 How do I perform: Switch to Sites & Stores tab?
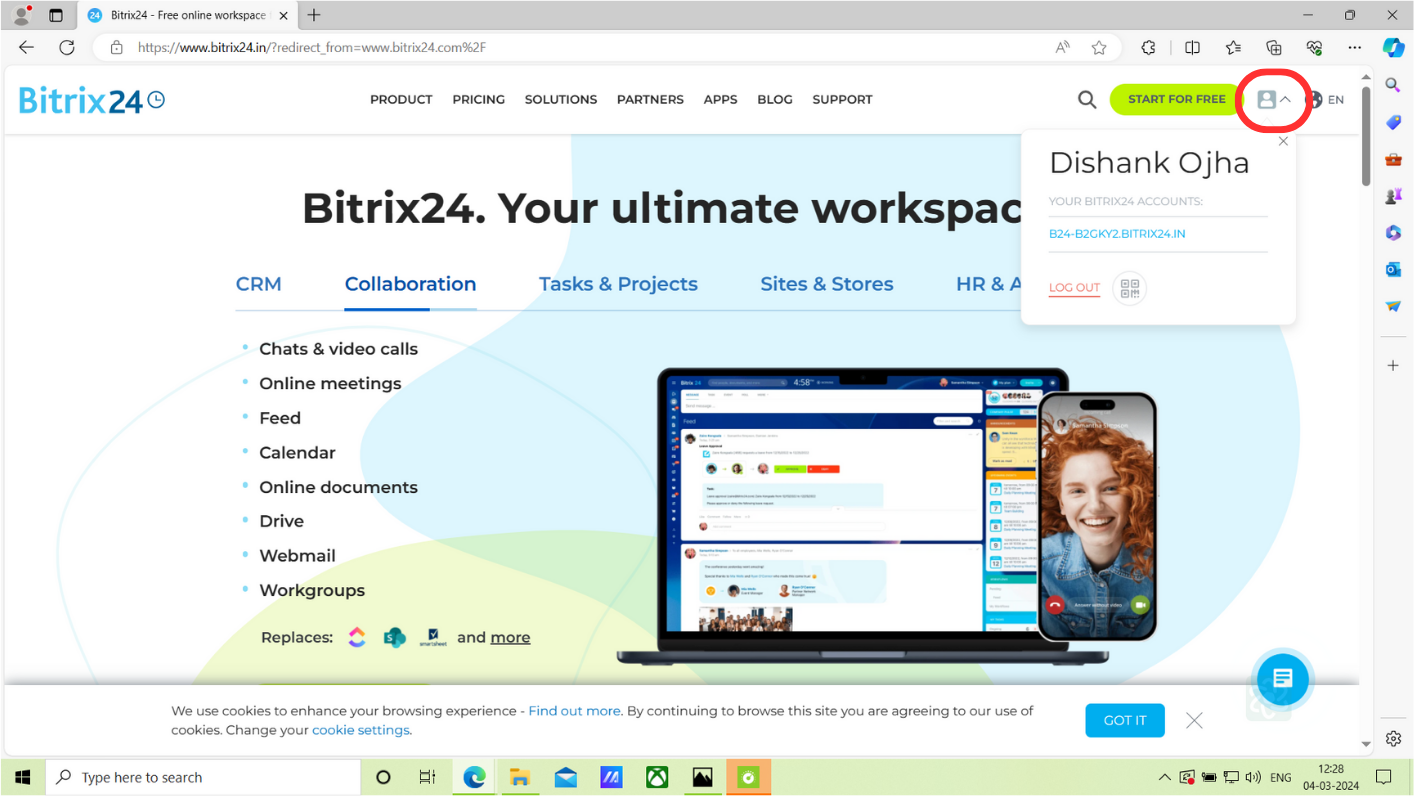click(827, 284)
